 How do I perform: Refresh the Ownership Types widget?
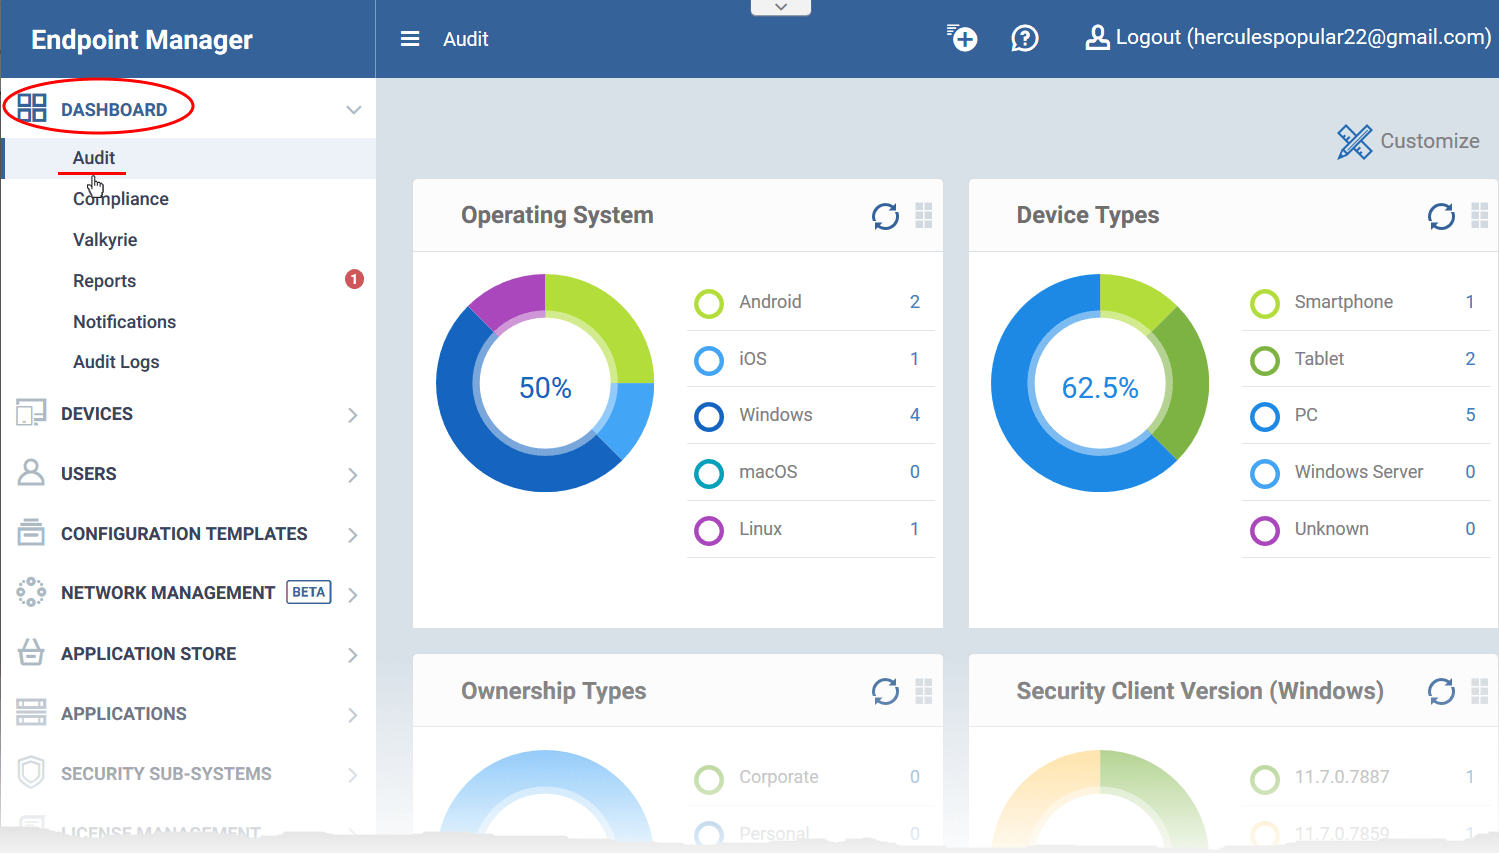[x=885, y=691]
